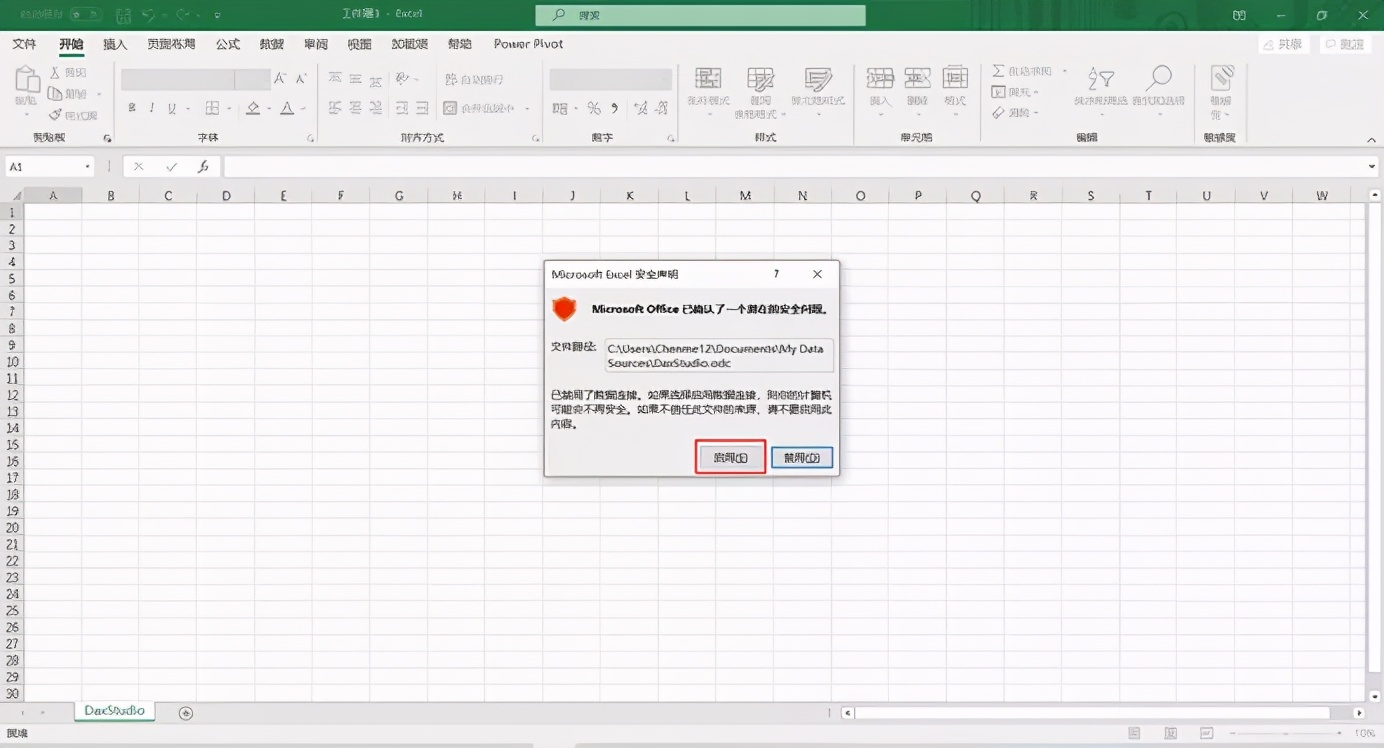Click the Decrease Indent icon
This screenshot has width=1384, height=748.
click(x=403, y=108)
